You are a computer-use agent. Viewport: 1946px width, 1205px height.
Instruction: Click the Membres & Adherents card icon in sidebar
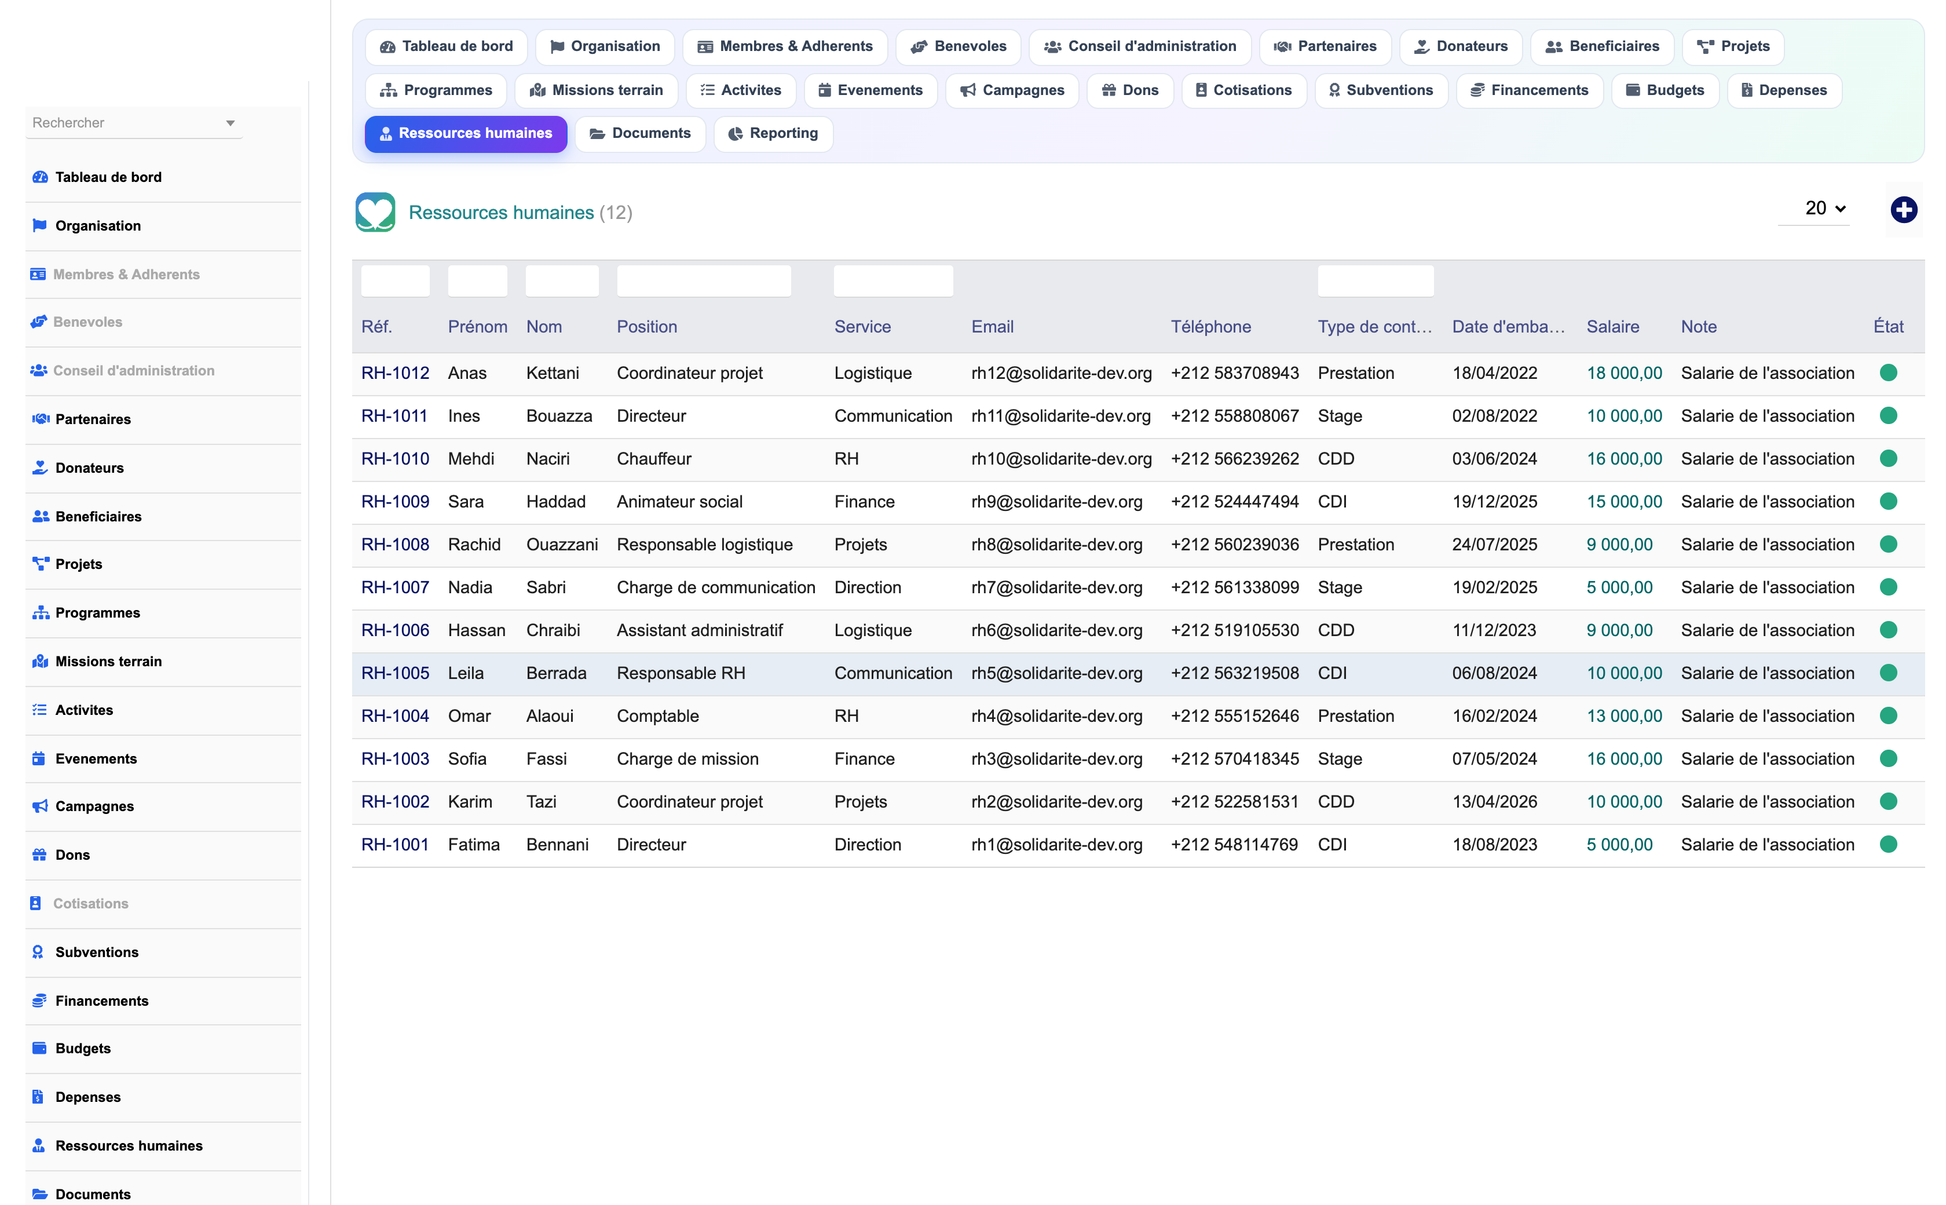pos(38,274)
